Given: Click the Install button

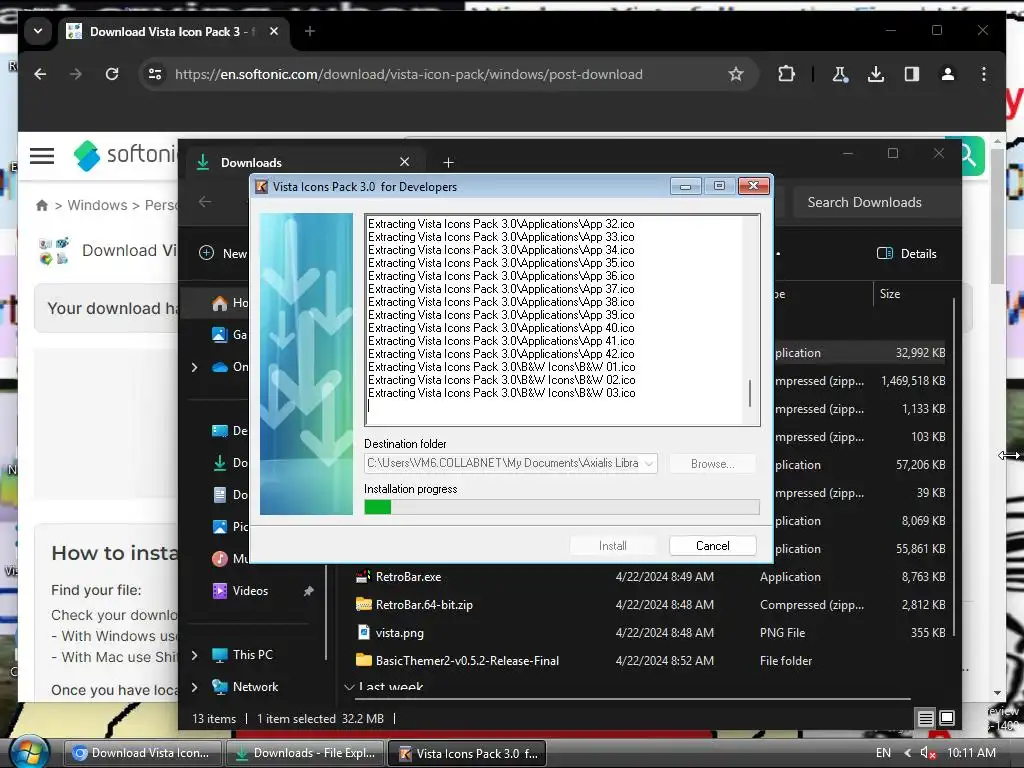Looking at the screenshot, I should click(613, 546).
